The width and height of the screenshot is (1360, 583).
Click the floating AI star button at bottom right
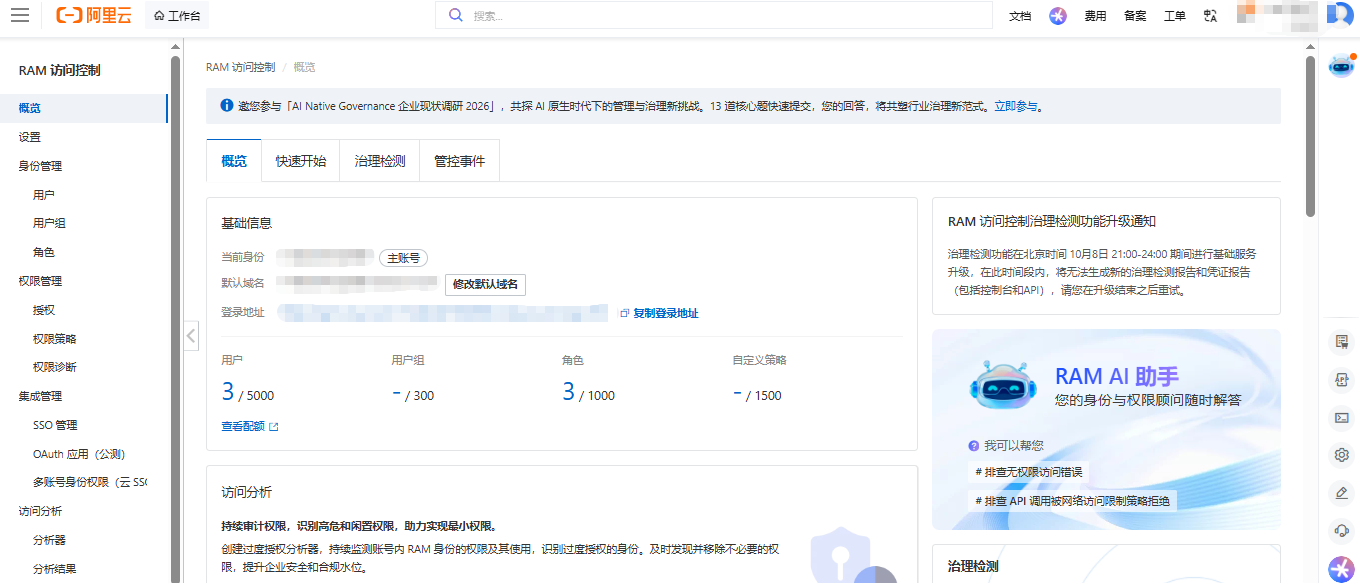tap(1341, 568)
